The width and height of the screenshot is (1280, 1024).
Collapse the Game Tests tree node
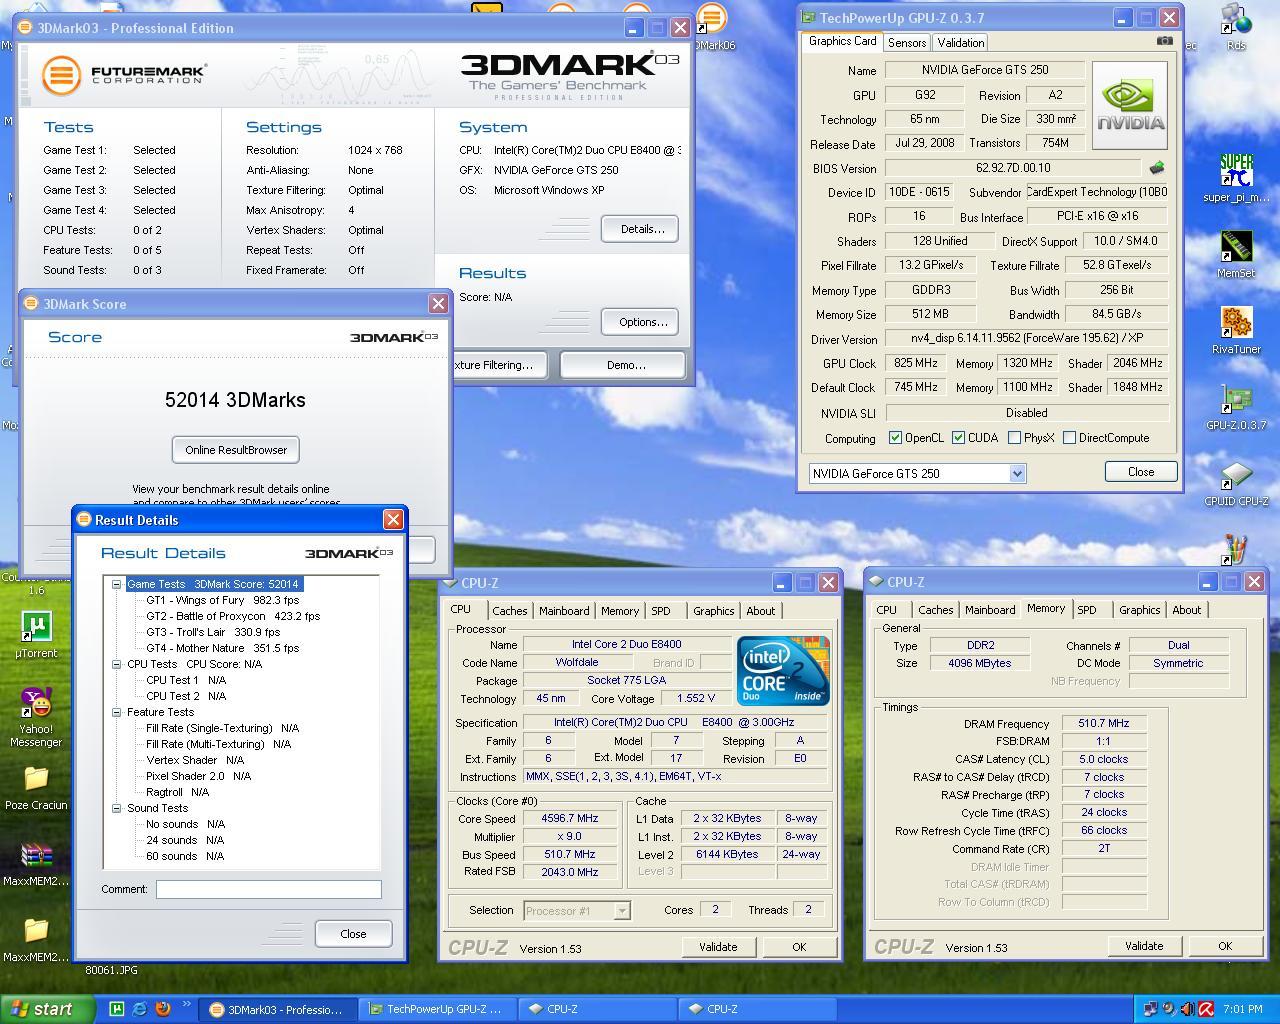point(116,584)
